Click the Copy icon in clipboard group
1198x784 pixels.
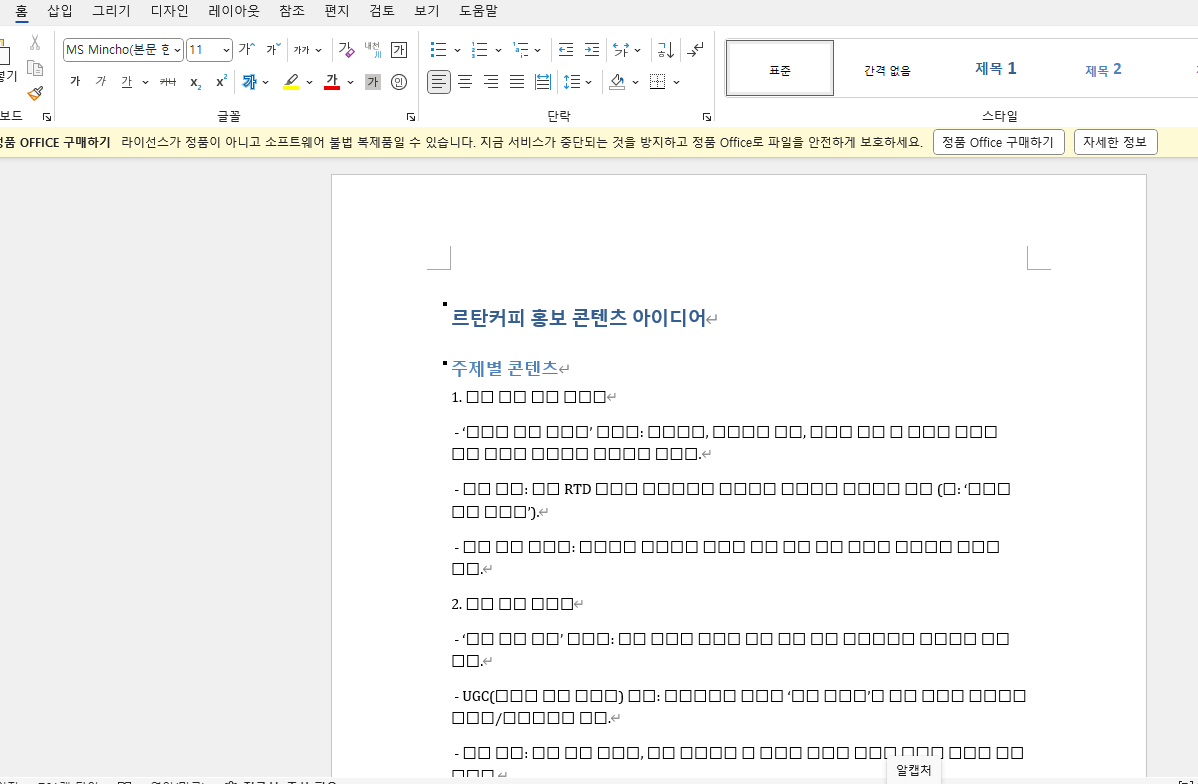point(34,69)
